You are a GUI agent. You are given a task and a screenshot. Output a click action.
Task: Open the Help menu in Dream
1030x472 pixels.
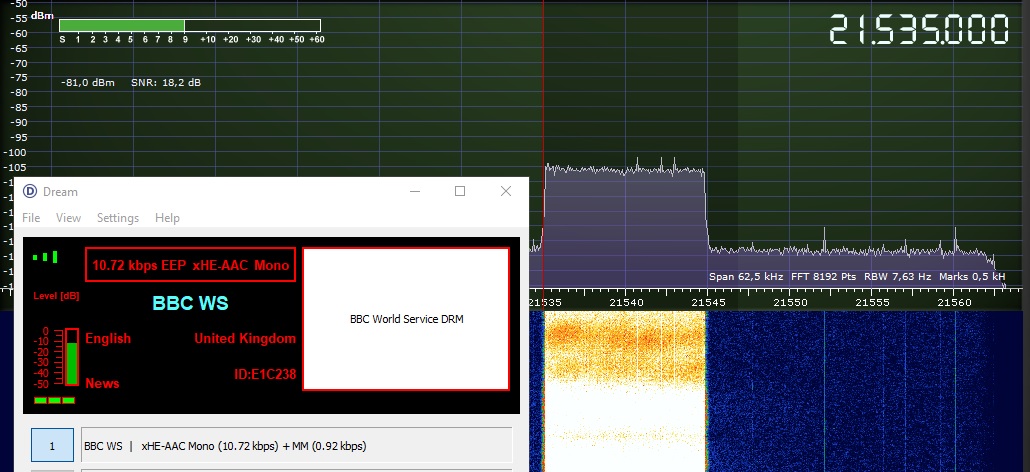coord(168,218)
